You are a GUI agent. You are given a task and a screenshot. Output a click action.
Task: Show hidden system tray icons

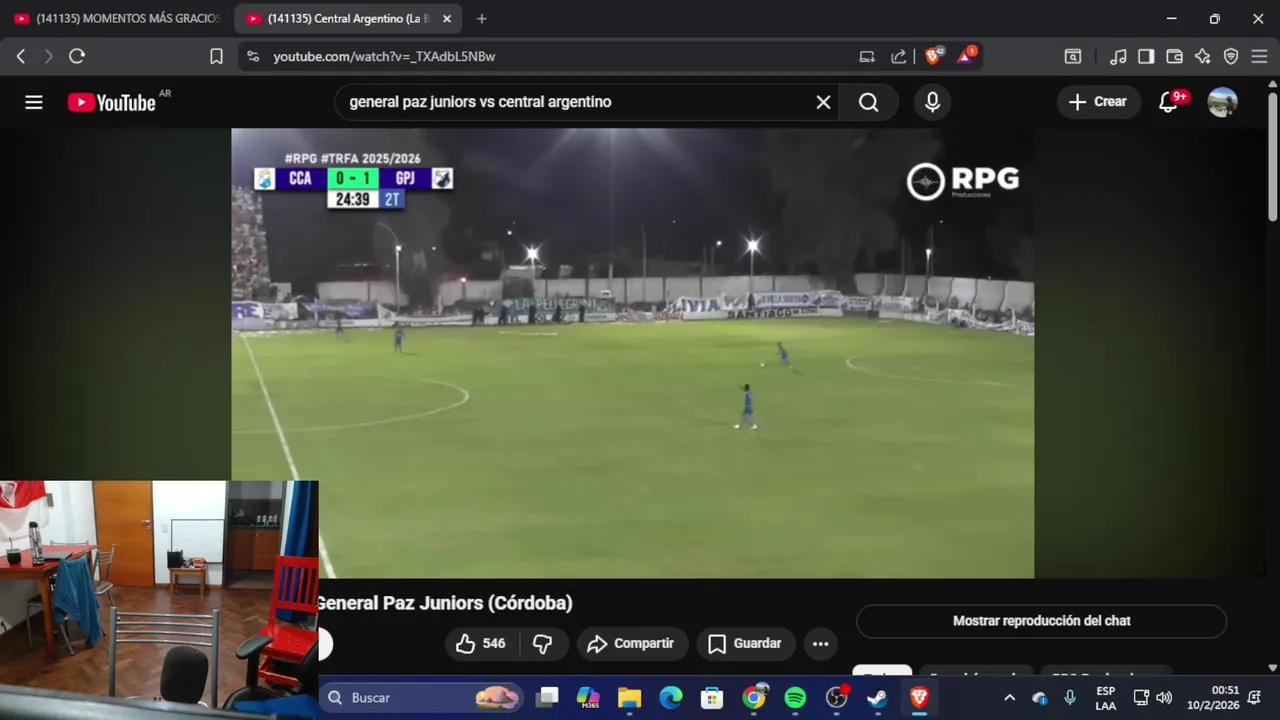(1009, 698)
